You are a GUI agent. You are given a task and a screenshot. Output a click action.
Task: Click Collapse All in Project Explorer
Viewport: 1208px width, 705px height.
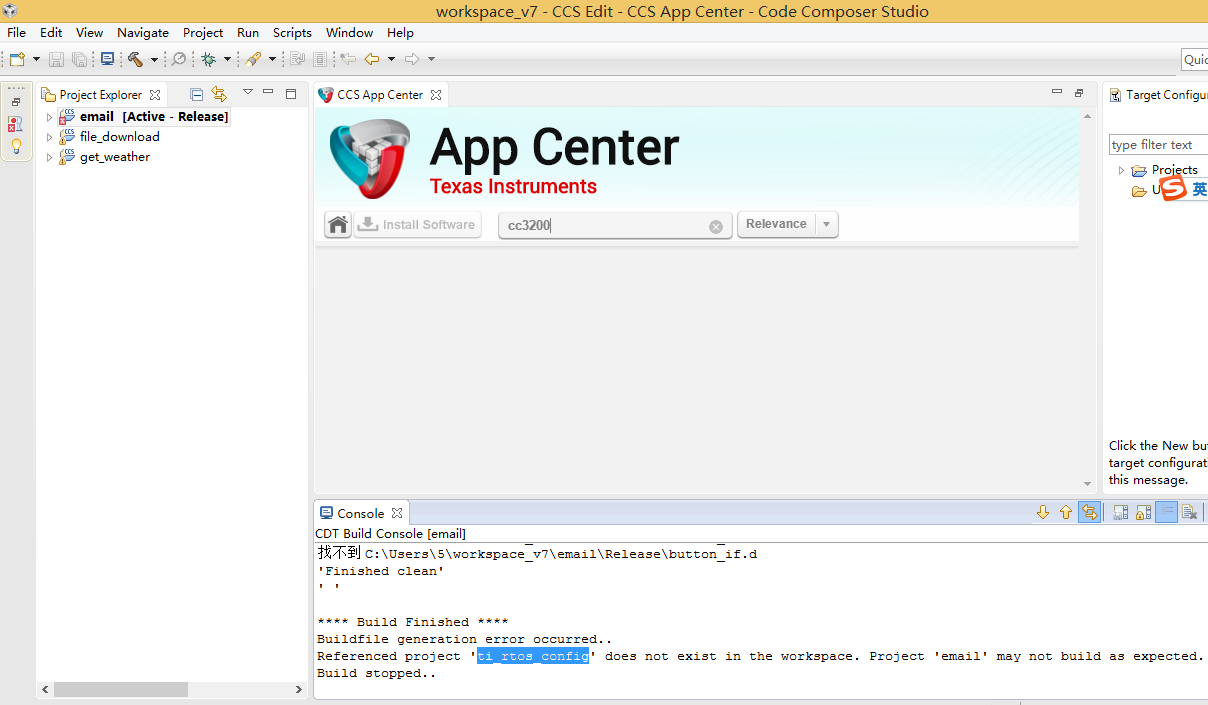click(x=197, y=94)
